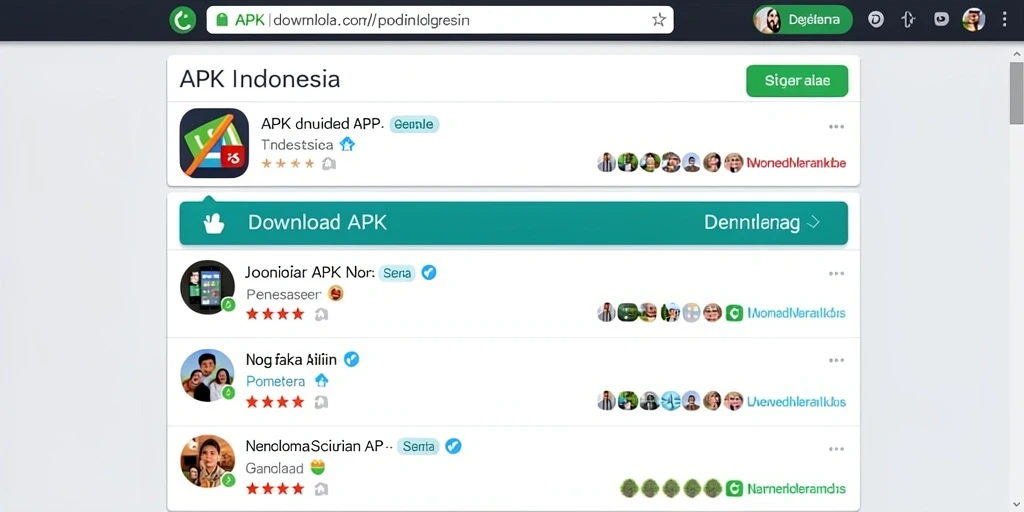
Task: Bookmark page with the star icon
Action: (659, 20)
